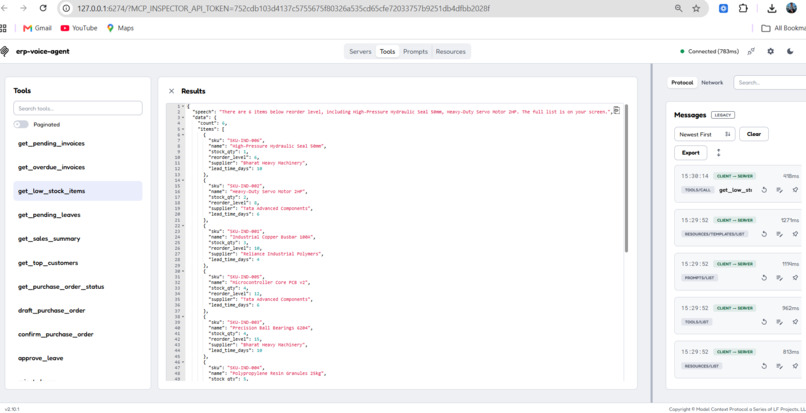Select the approve_leave tool
806x413 pixels.
tap(78, 358)
